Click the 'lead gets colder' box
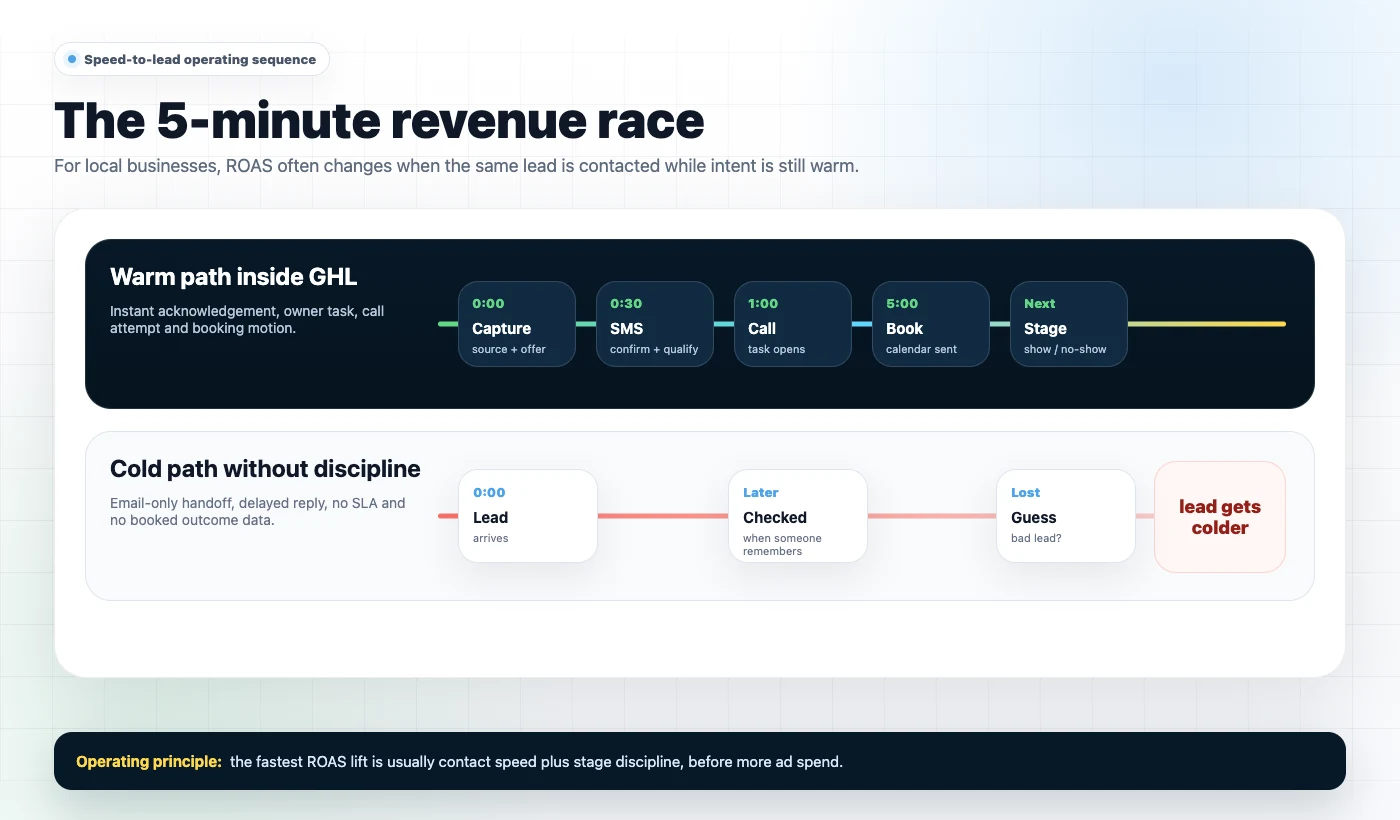 (x=1220, y=517)
